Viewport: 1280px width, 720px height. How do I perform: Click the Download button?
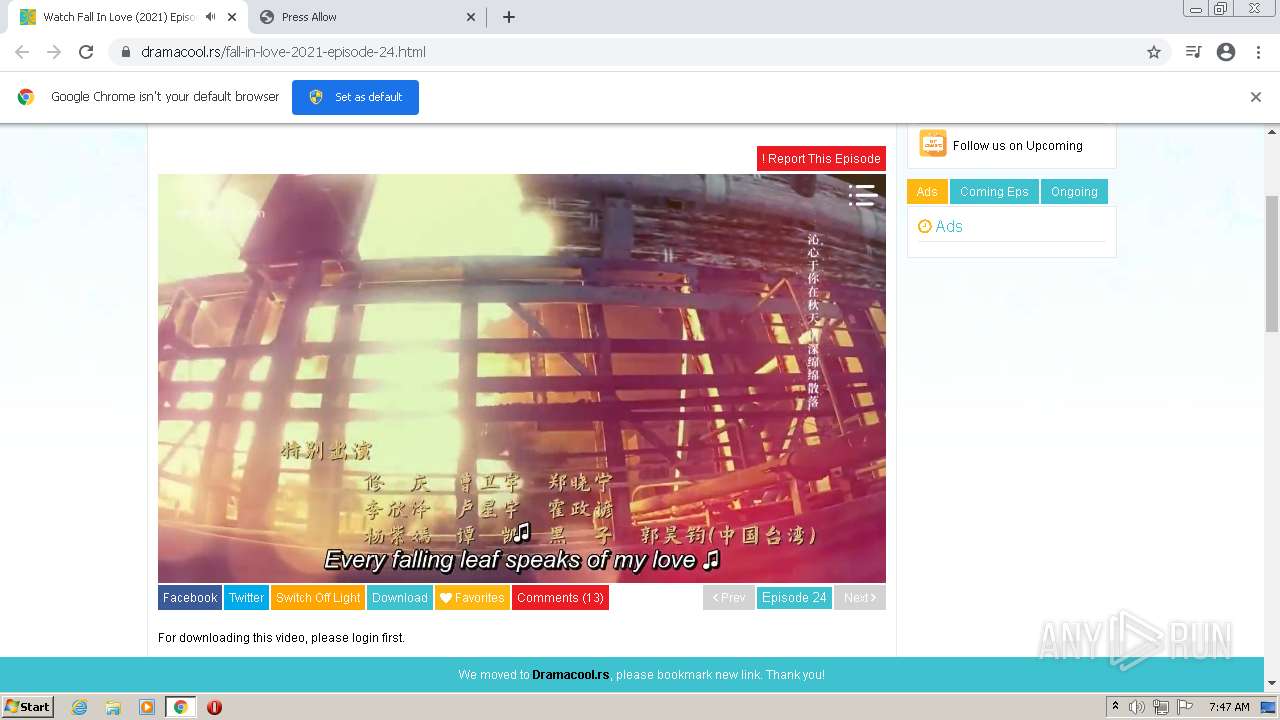tap(400, 597)
